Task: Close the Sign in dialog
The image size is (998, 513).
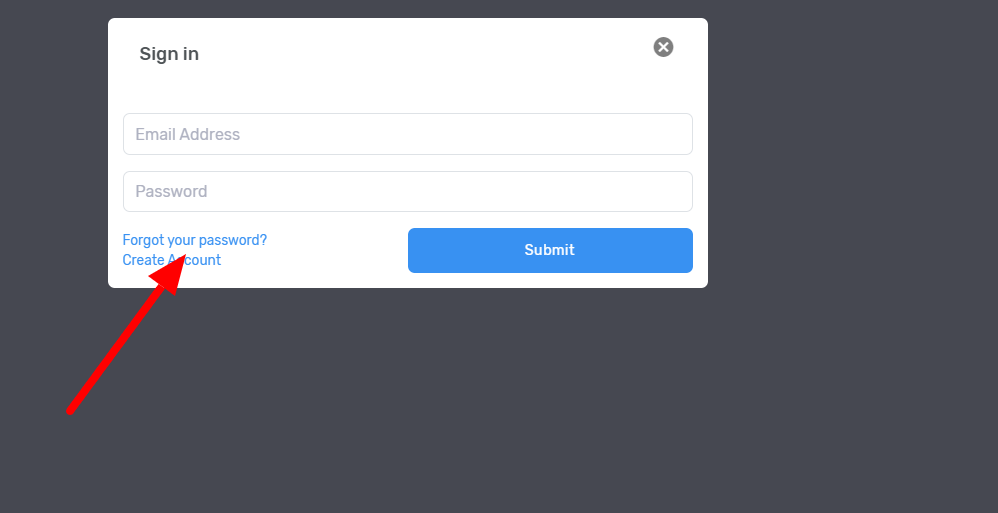Action: (x=663, y=47)
